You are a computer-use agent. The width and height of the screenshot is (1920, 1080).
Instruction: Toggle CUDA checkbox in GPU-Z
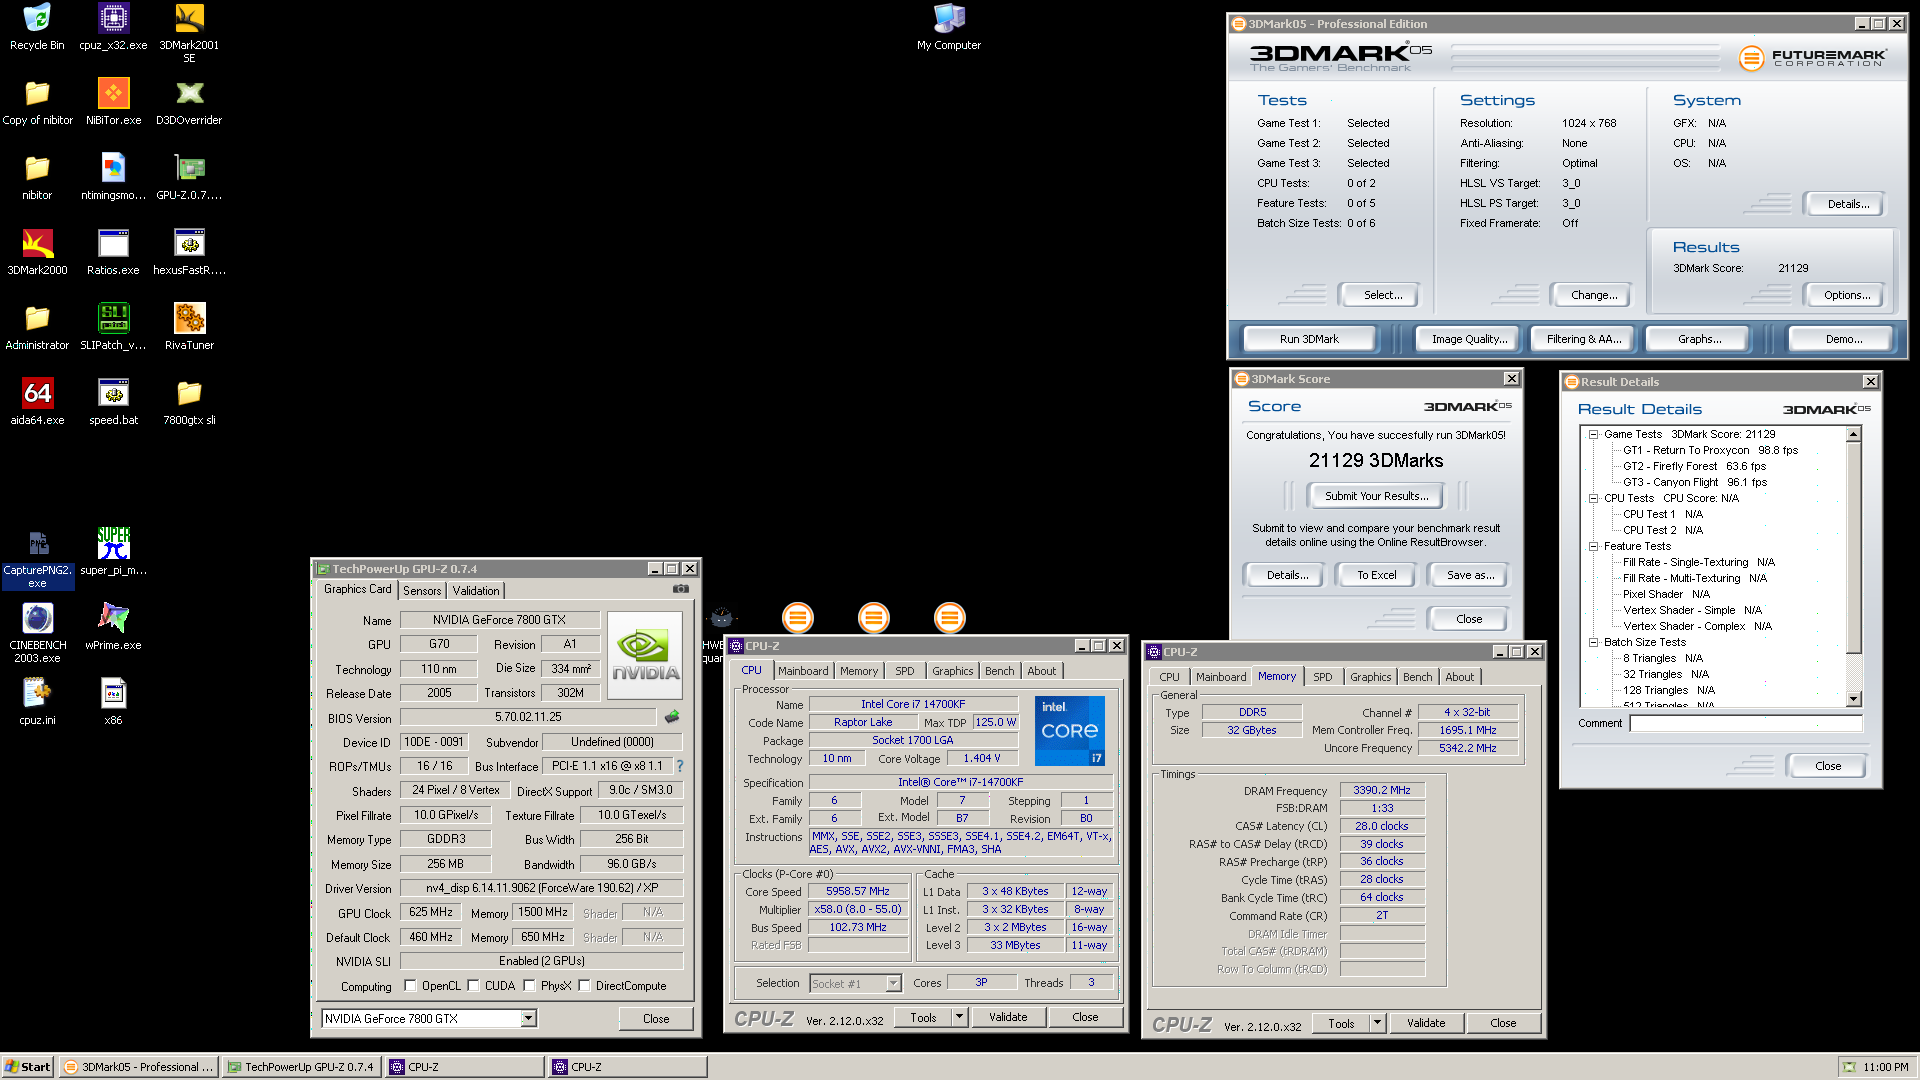[473, 986]
